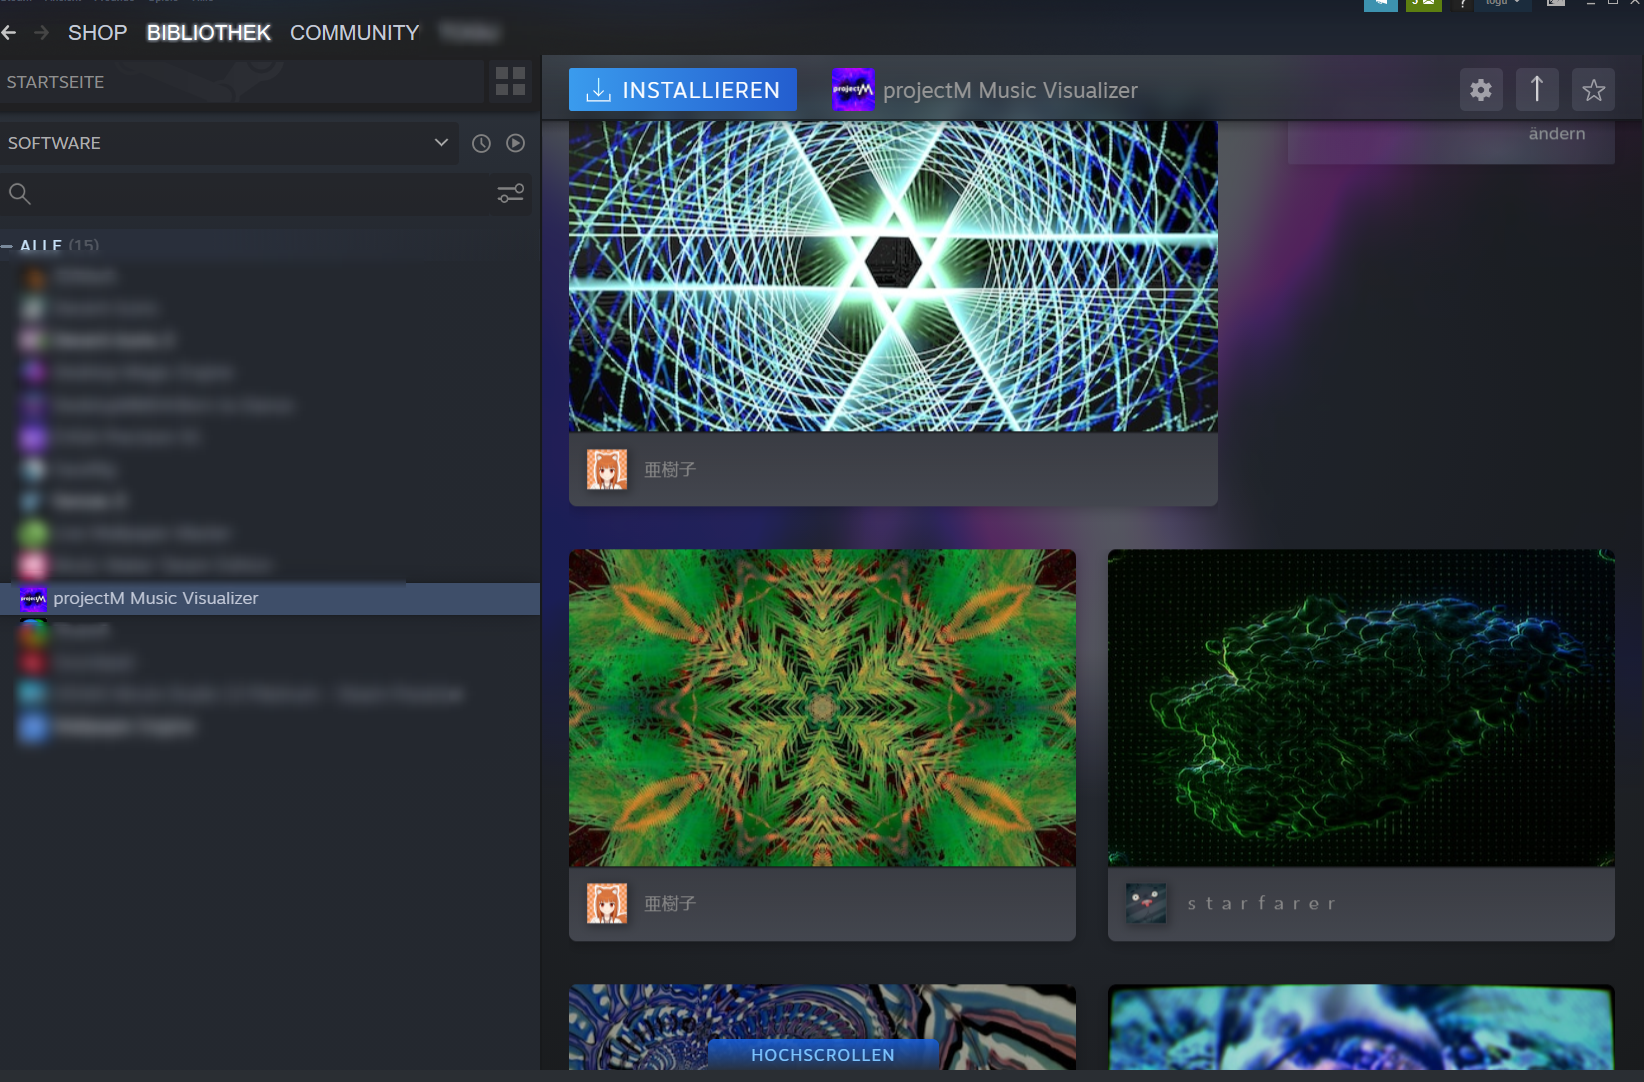
Task: Click the projectM Music Visualizer header title
Action: point(1010,90)
